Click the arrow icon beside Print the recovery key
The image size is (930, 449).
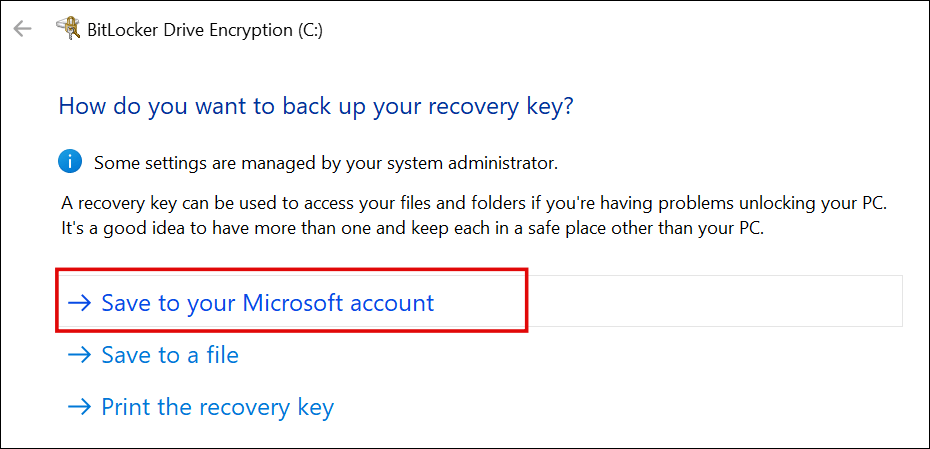point(79,407)
